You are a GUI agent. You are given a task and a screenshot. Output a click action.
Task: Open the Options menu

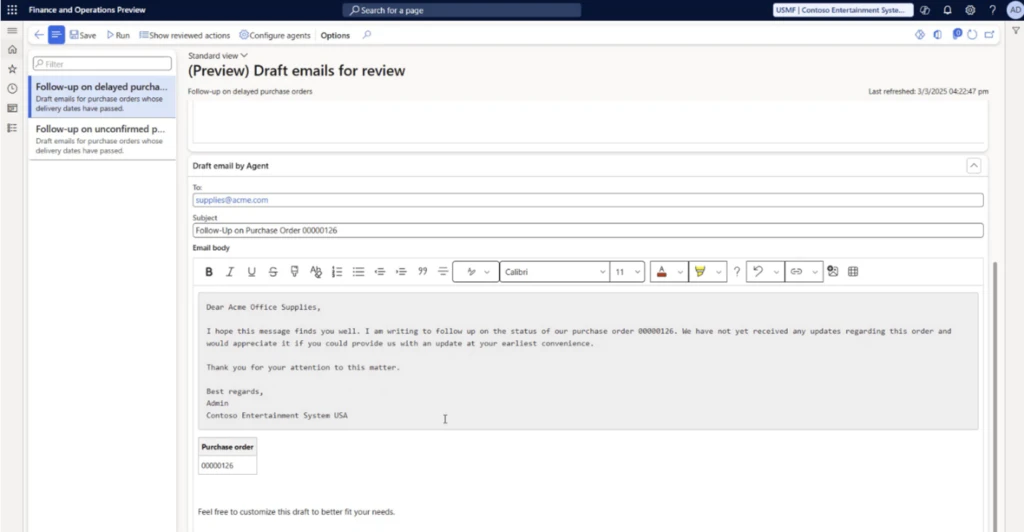(x=335, y=35)
